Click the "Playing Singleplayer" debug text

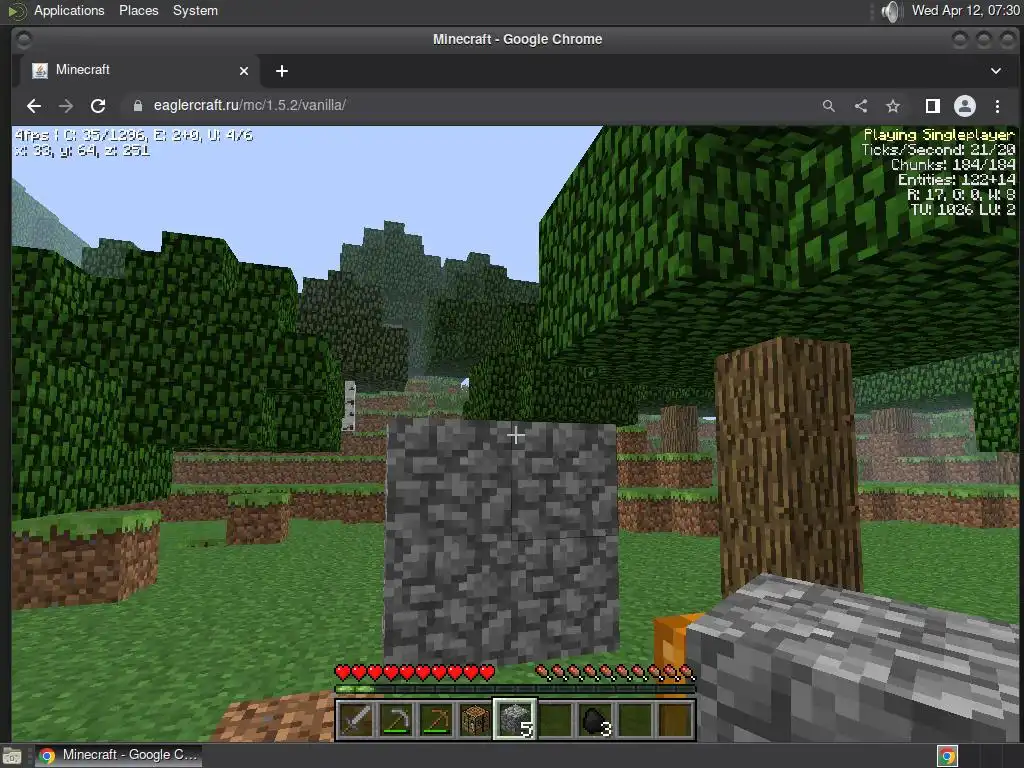pyautogui.click(x=939, y=135)
